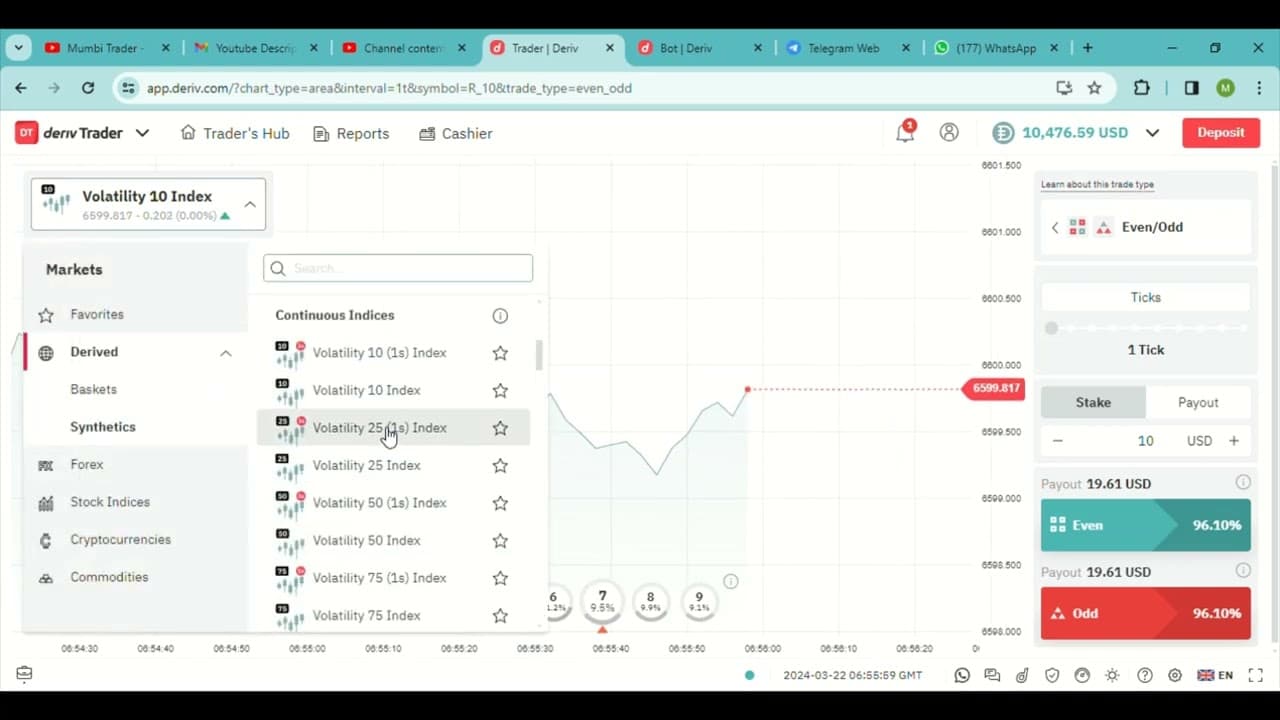Click Deriv logo icon in footer
The image size is (1280, 720).
(x=1022, y=675)
